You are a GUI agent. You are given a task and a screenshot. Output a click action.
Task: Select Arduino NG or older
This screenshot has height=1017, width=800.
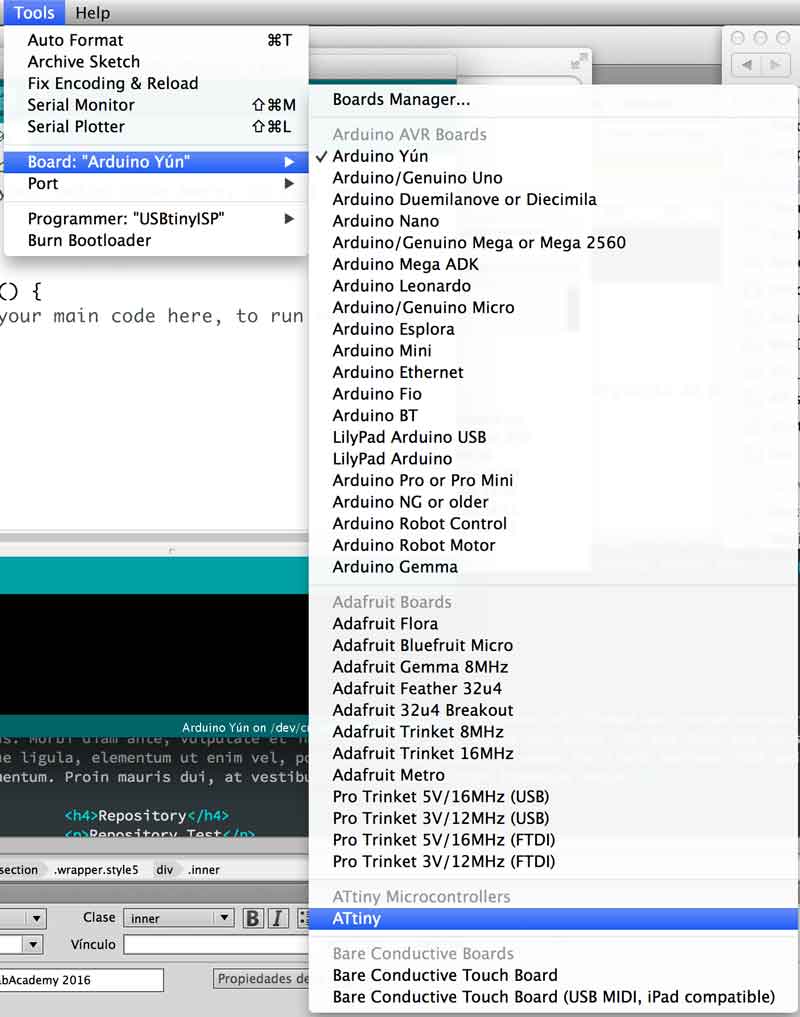(x=553, y=502)
